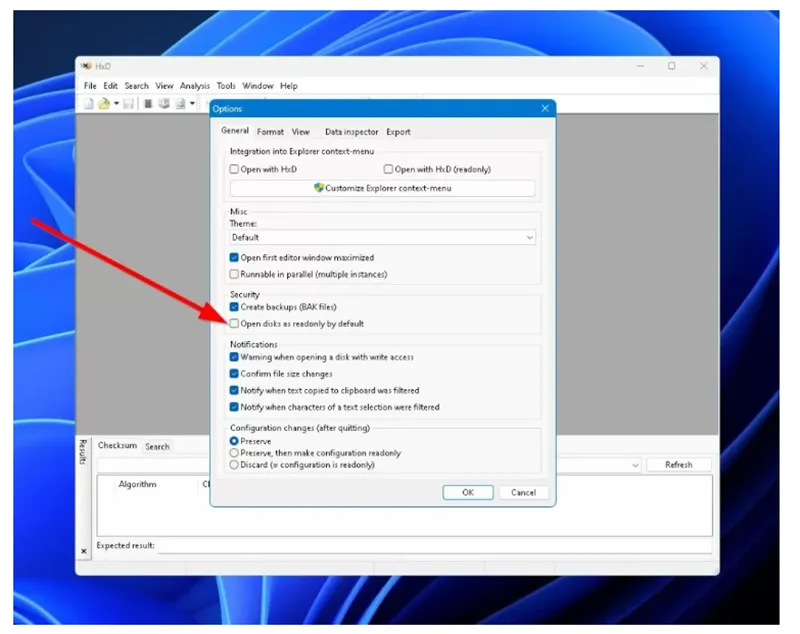Select Preserve, then make configuration readonly
The height and width of the screenshot is (634, 800).
click(x=234, y=453)
